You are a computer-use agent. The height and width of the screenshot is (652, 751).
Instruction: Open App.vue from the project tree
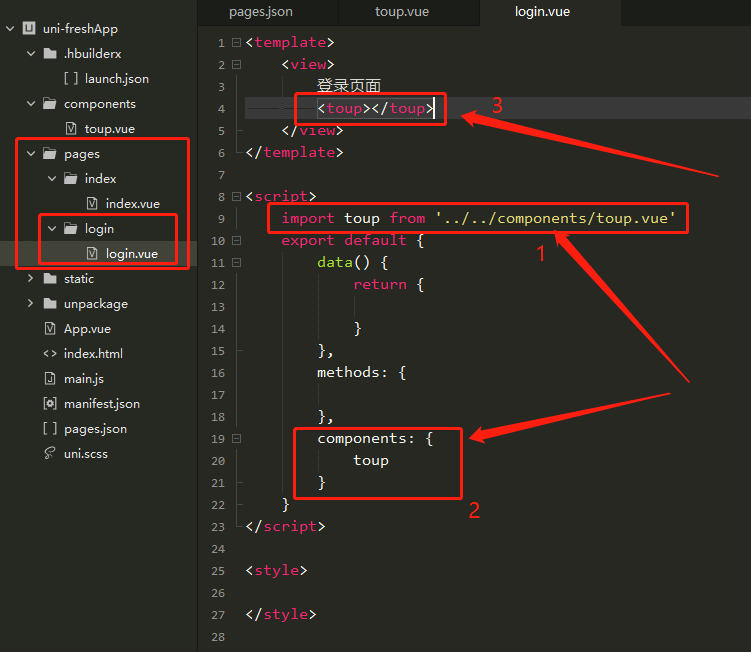click(x=87, y=329)
